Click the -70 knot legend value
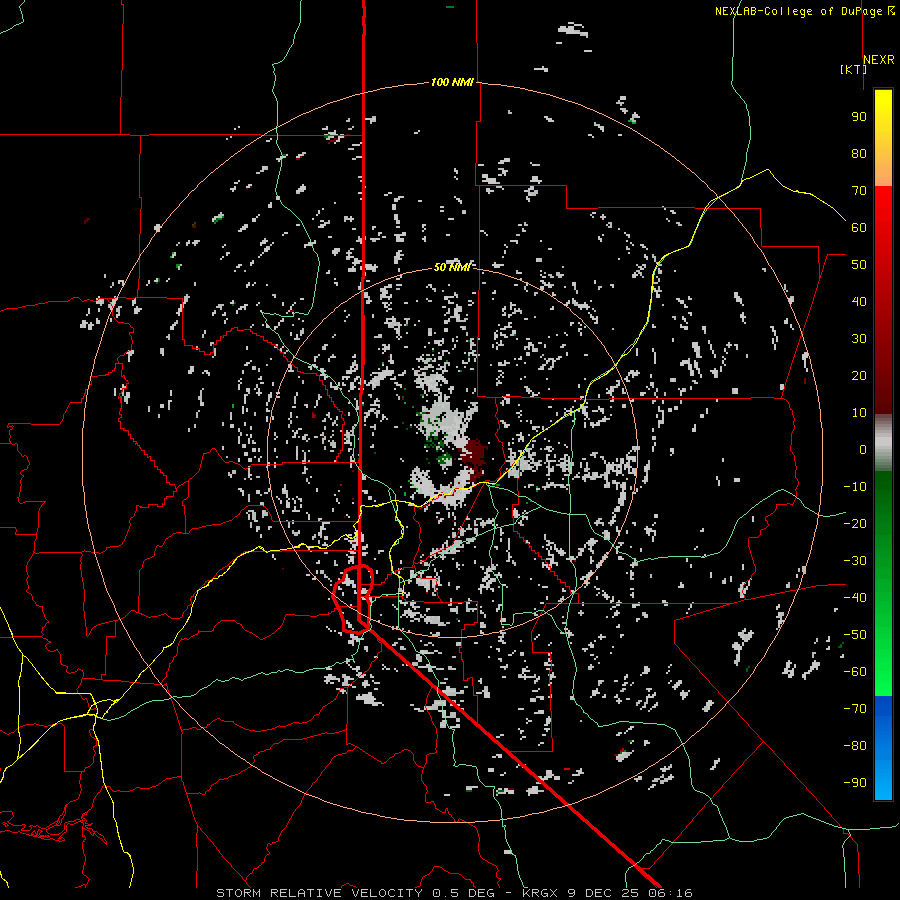 click(x=855, y=709)
